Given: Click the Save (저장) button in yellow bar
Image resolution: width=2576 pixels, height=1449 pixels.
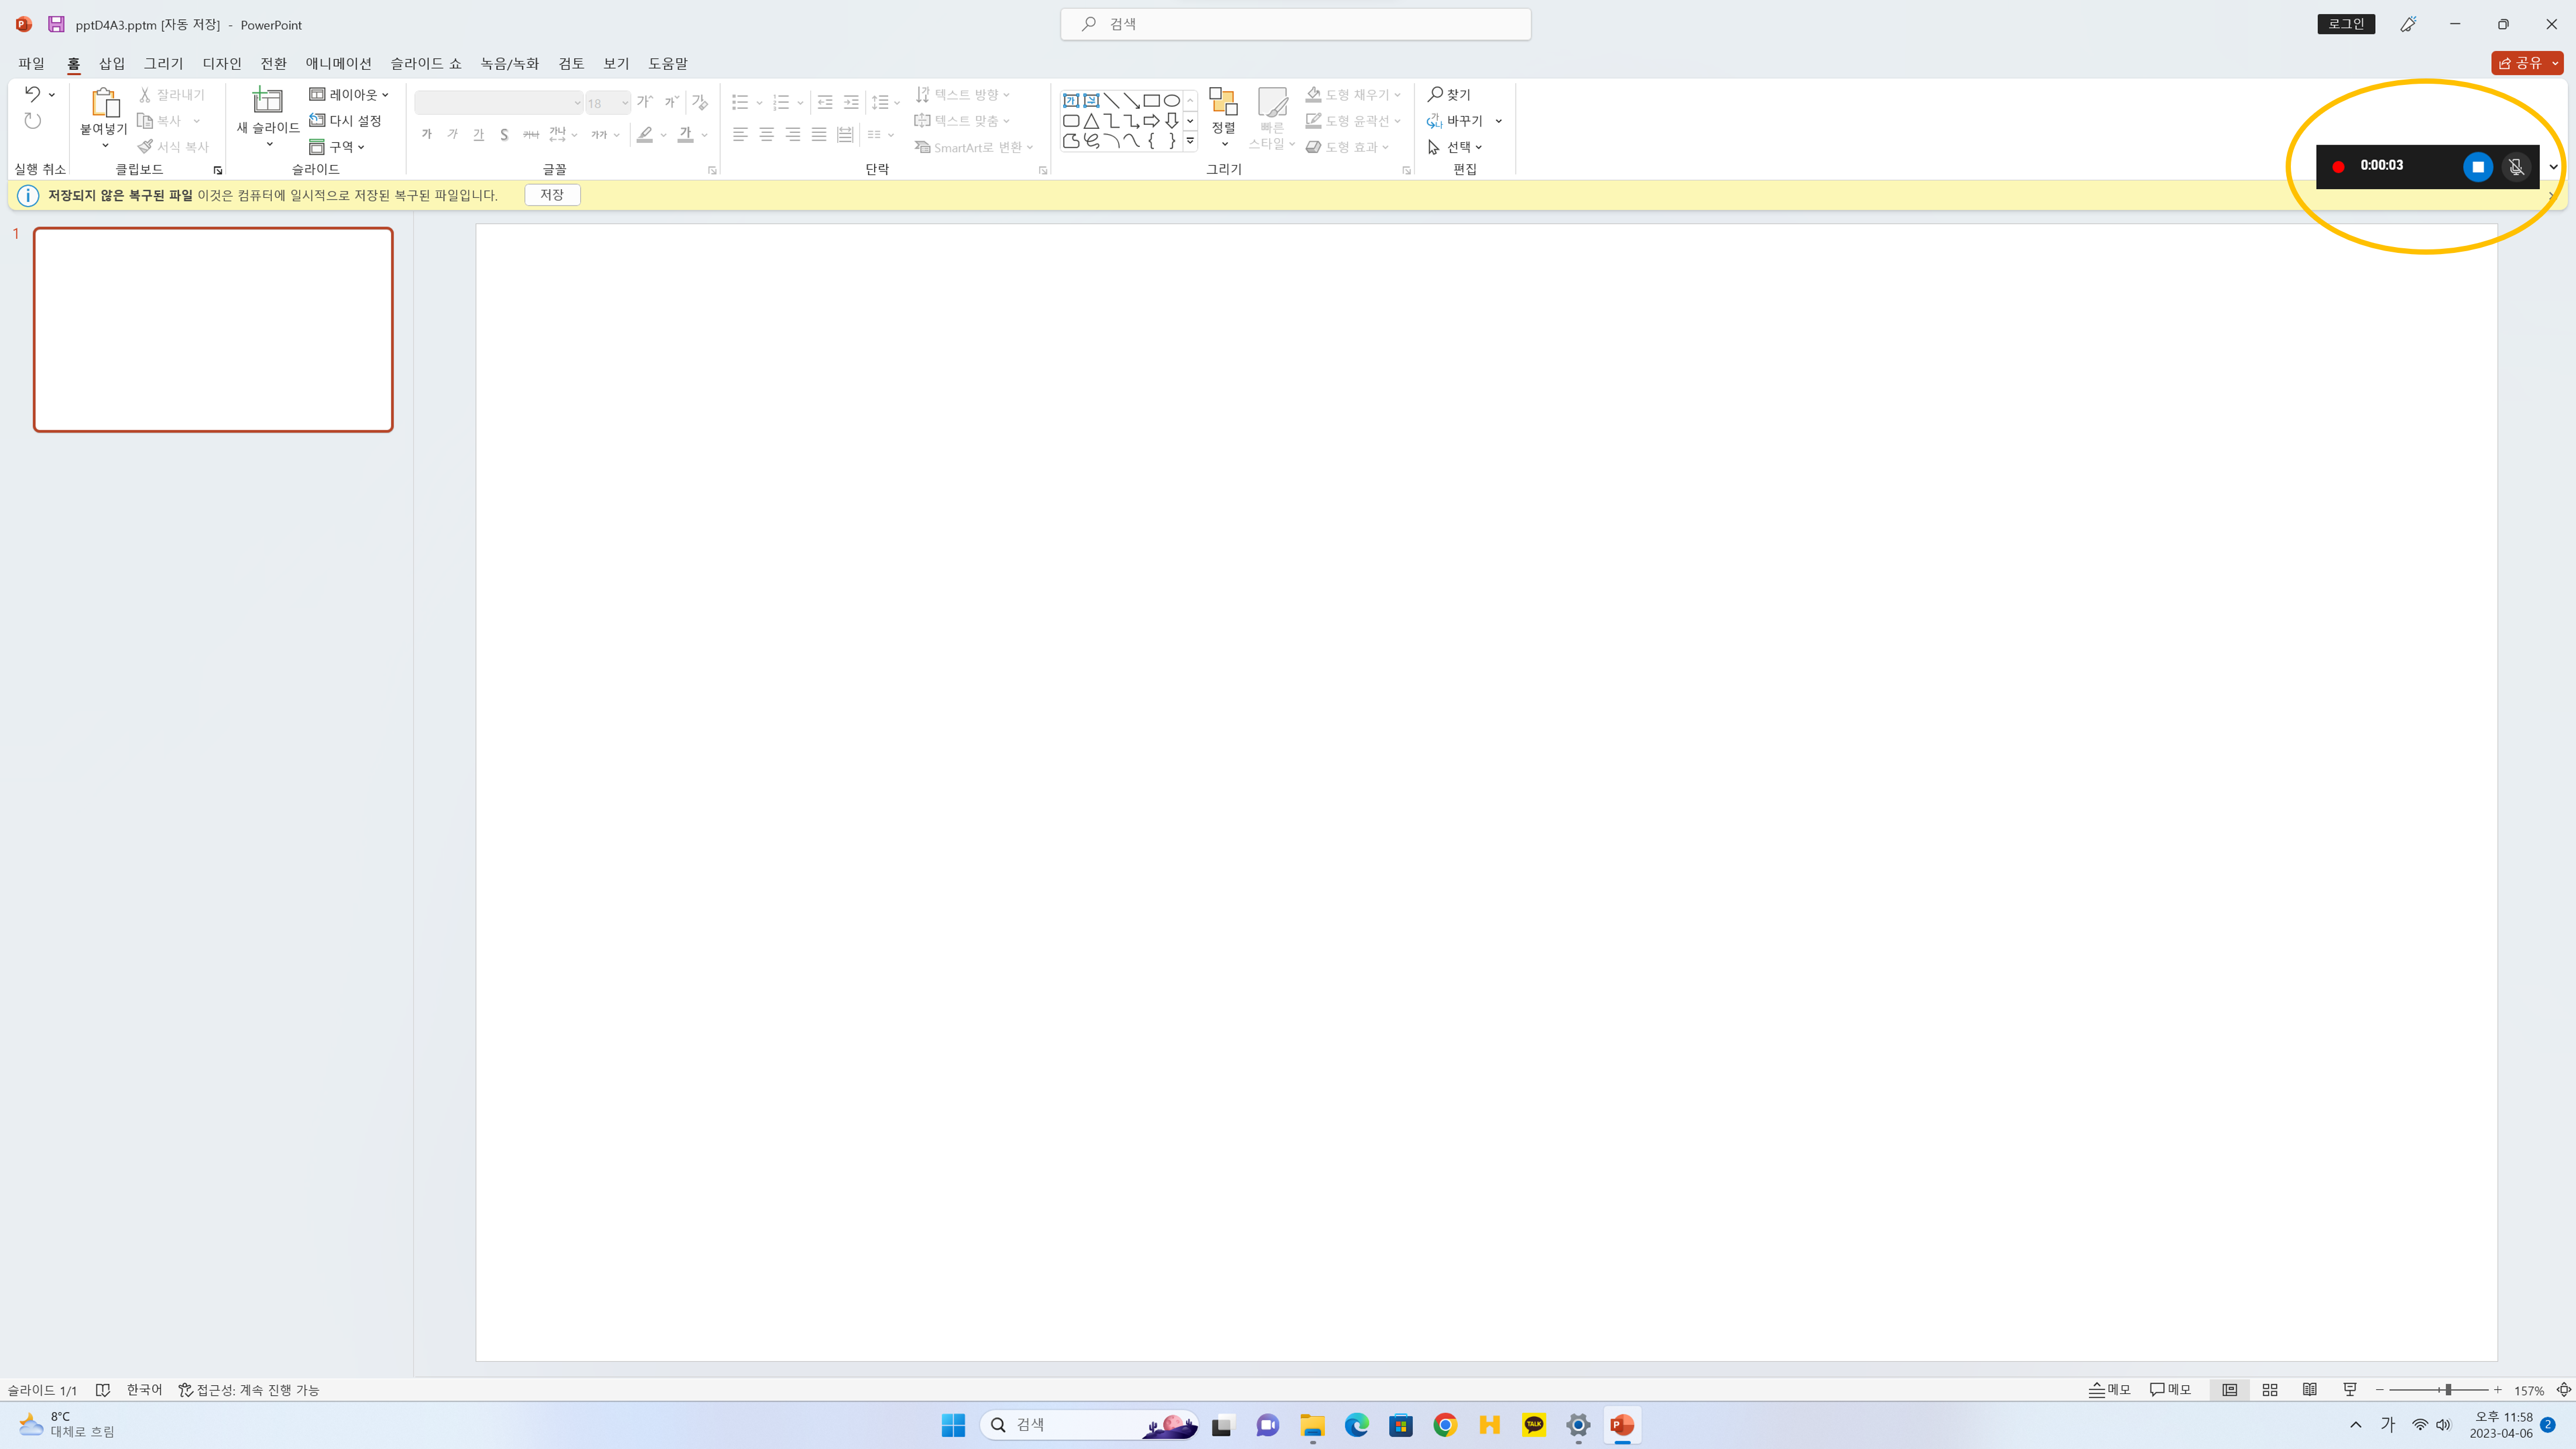Looking at the screenshot, I should coord(552,195).
